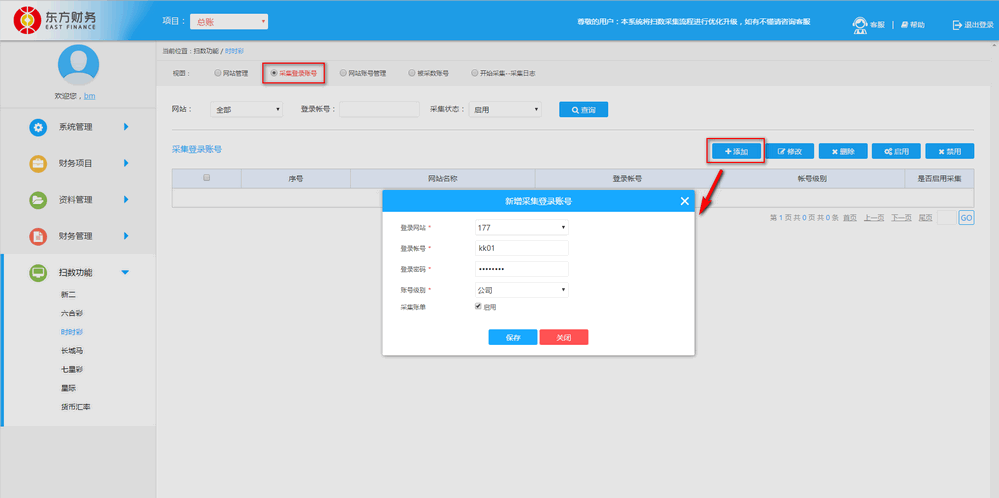999x498 pixels.
Task: Click the 系统管理 gear icon
Action: click(x=38, y=127)
